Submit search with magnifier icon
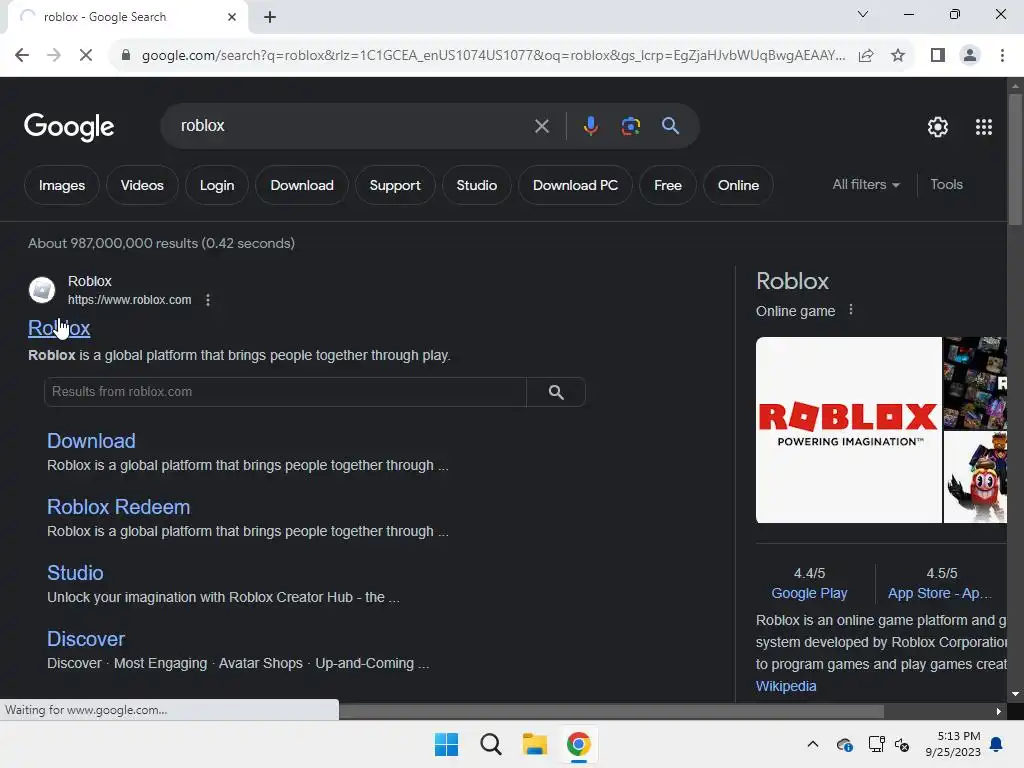This screenshot has width=1024, height=768. click(670, 125)
